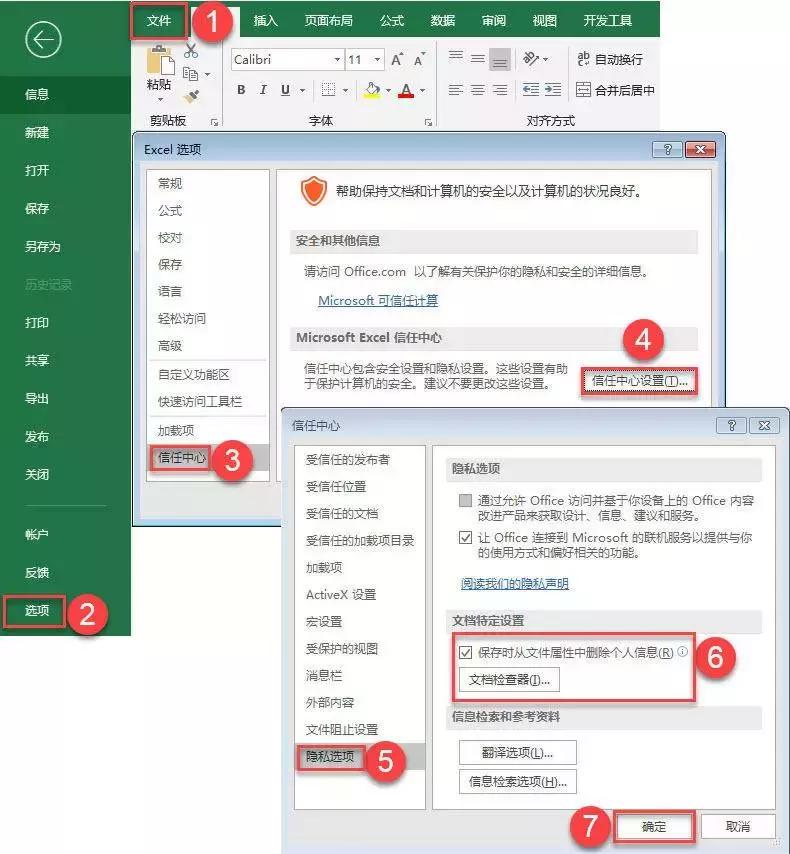Click the 信任中心设置 button

tap(640, 381)
